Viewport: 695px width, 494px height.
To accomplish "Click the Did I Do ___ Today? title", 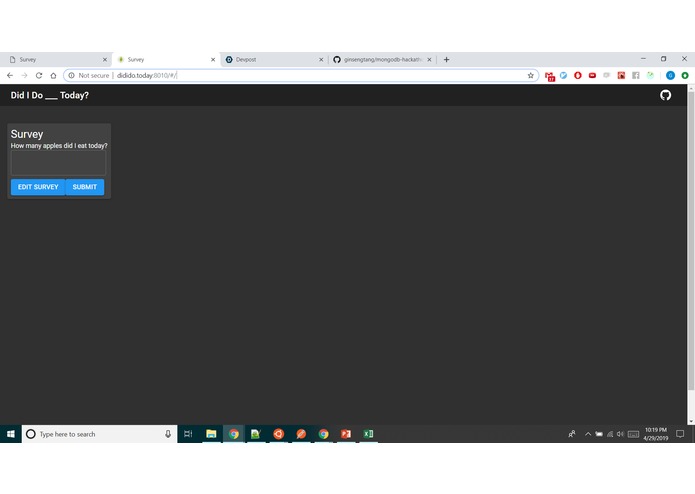I will [x=50, y=95].
